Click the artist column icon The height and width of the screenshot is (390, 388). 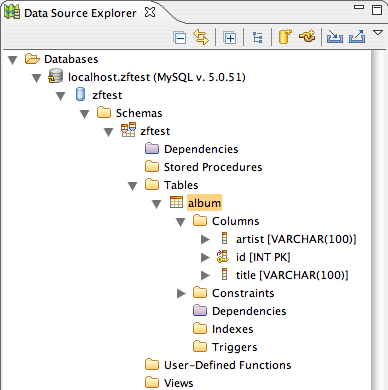pos(224,238)
